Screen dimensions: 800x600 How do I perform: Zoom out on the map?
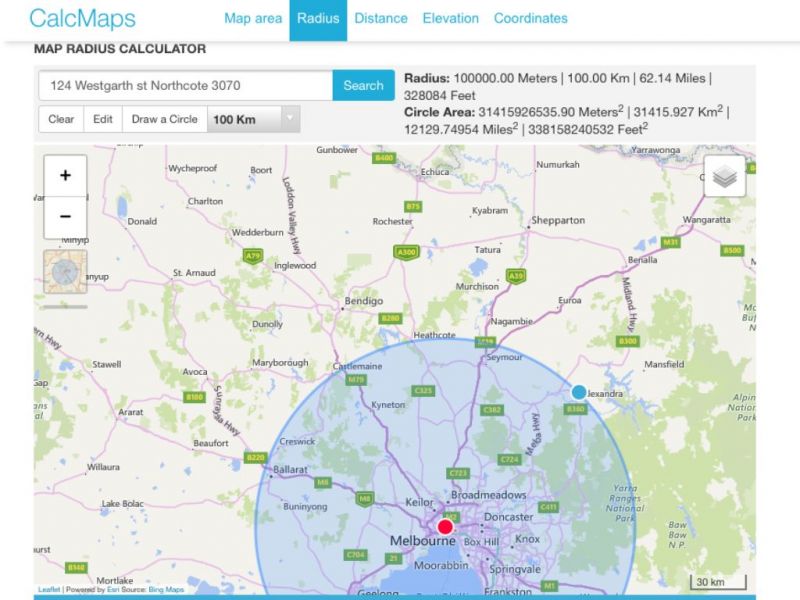click(65, 216)
